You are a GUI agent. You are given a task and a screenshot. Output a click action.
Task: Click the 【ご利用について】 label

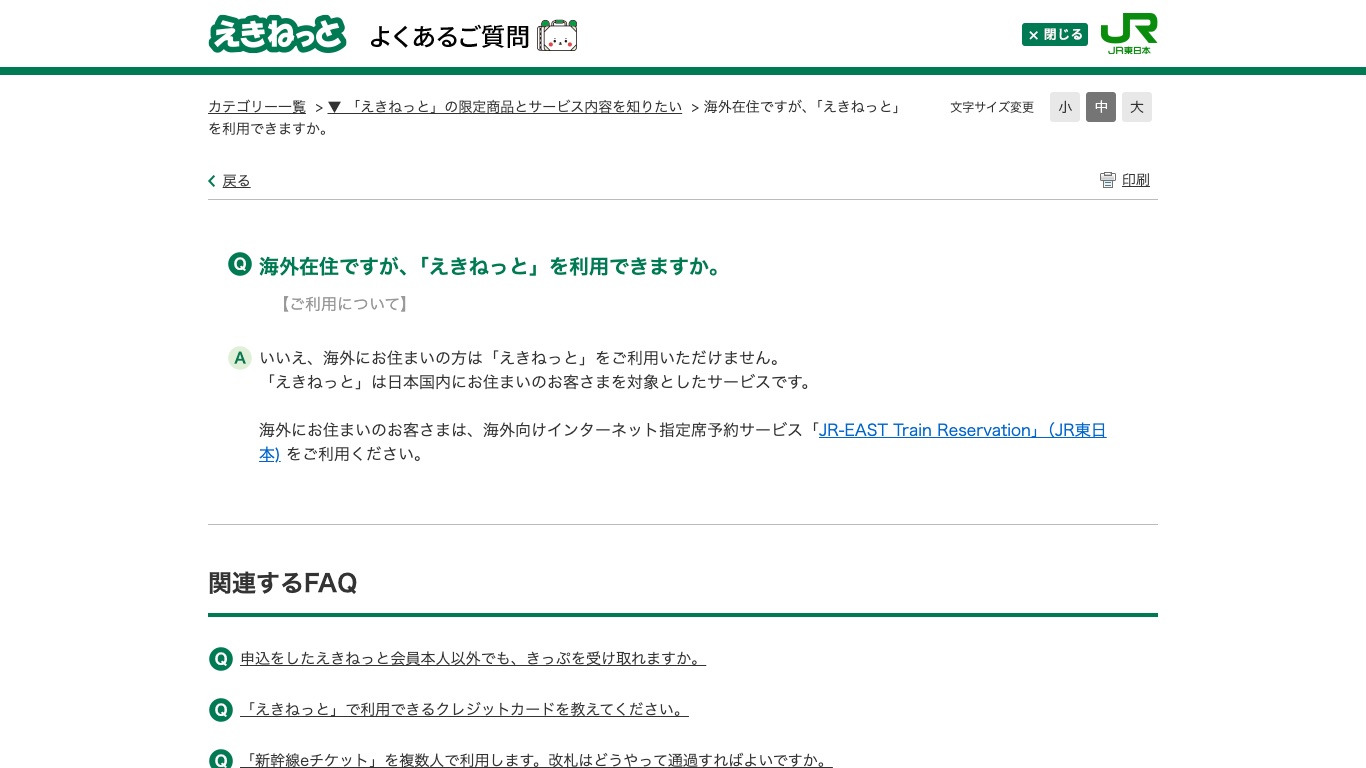343,304
